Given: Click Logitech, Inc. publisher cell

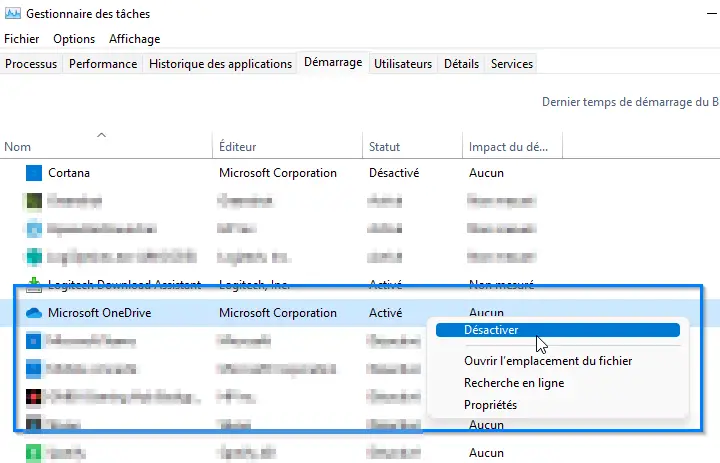Looking at the screenshot, I should 254,285.
